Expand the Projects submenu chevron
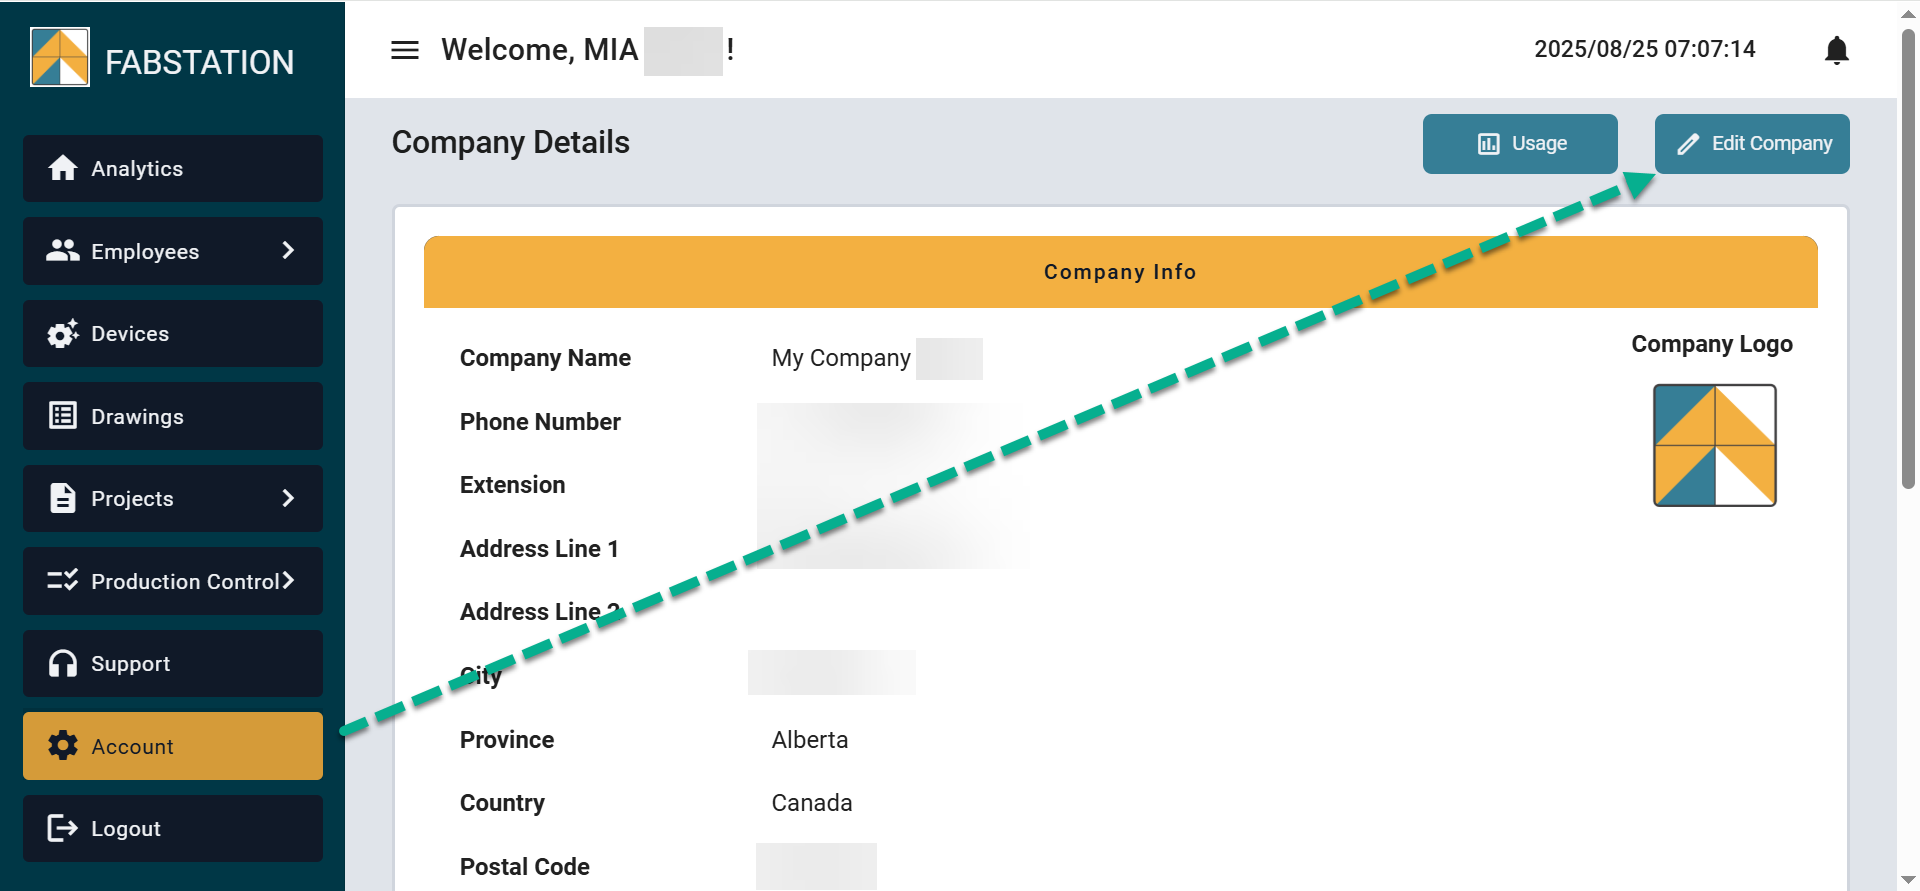 (x=288, y=498)
